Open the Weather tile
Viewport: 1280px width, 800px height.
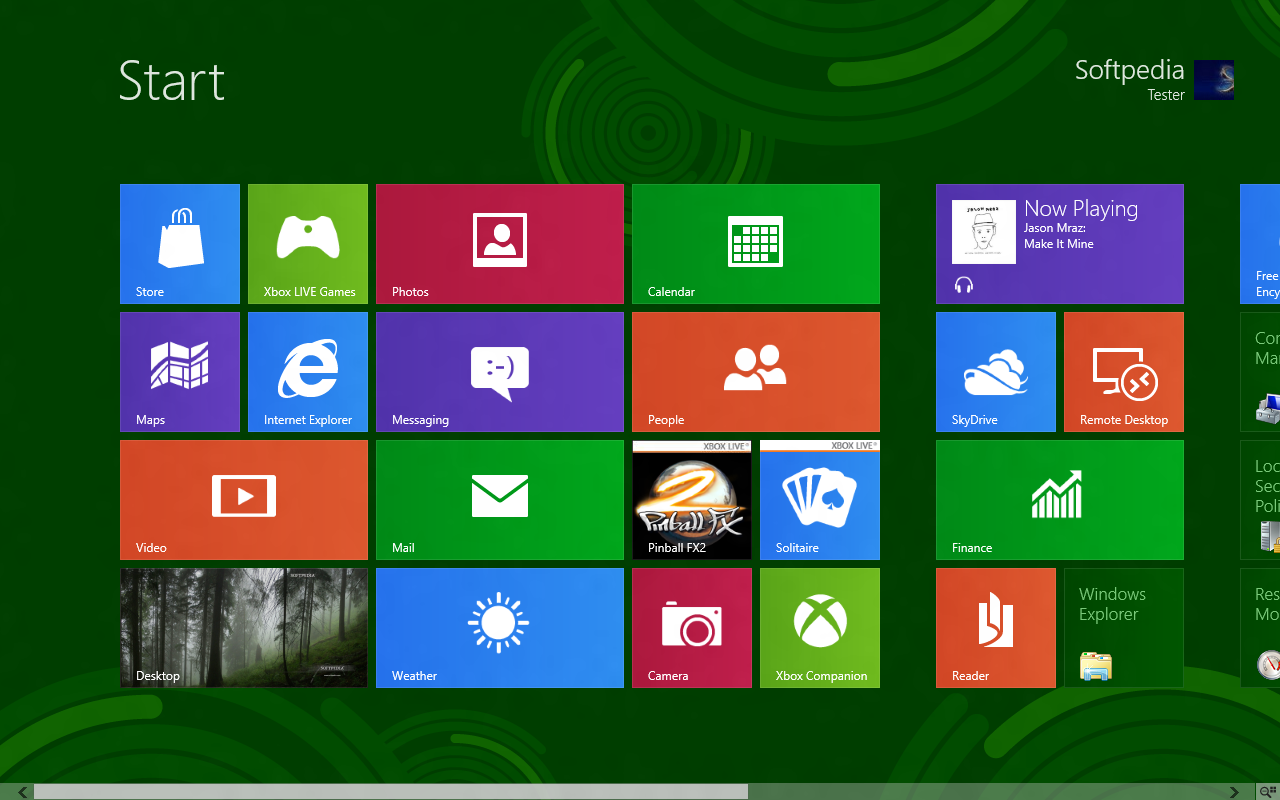click(x=500, y=627)
